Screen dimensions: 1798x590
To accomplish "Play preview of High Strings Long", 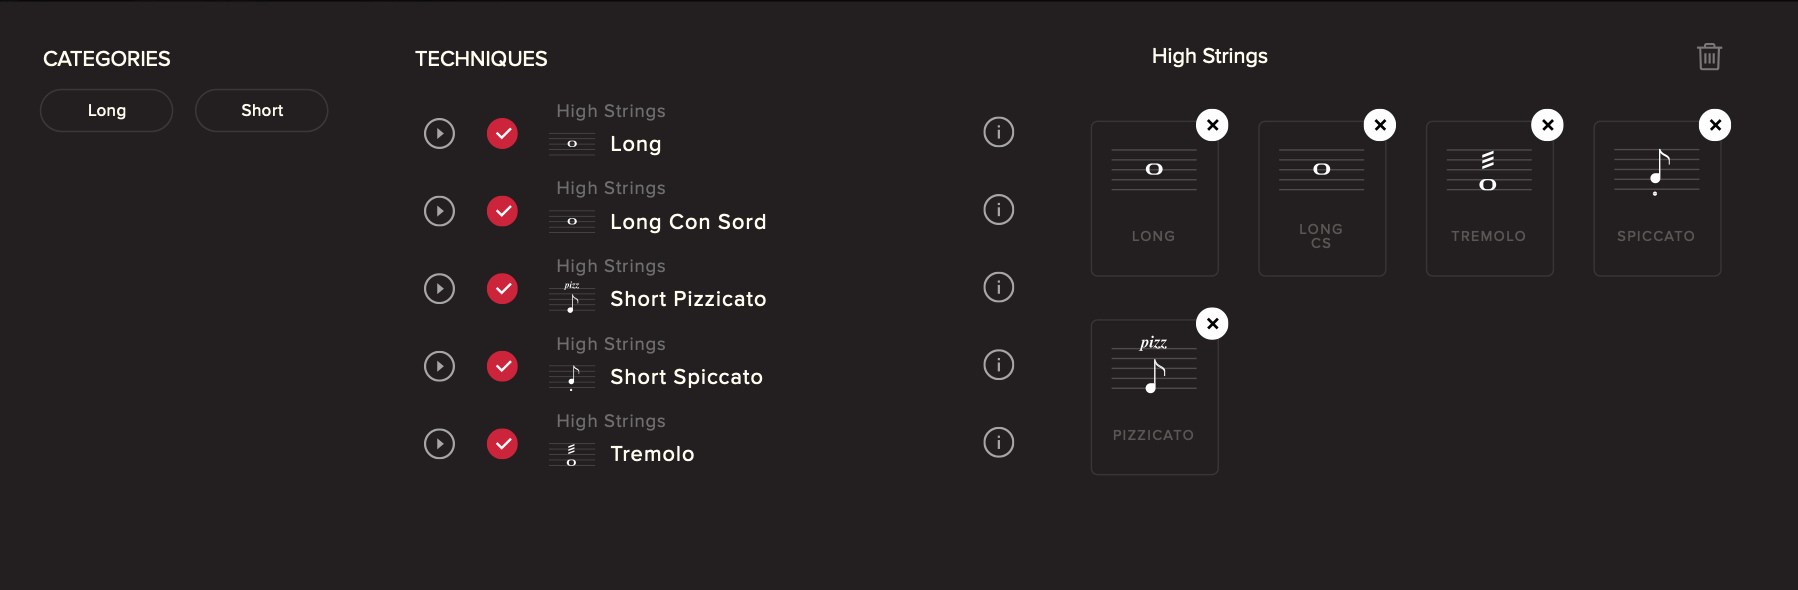I will pyautogui.click(x=439, y=133).
